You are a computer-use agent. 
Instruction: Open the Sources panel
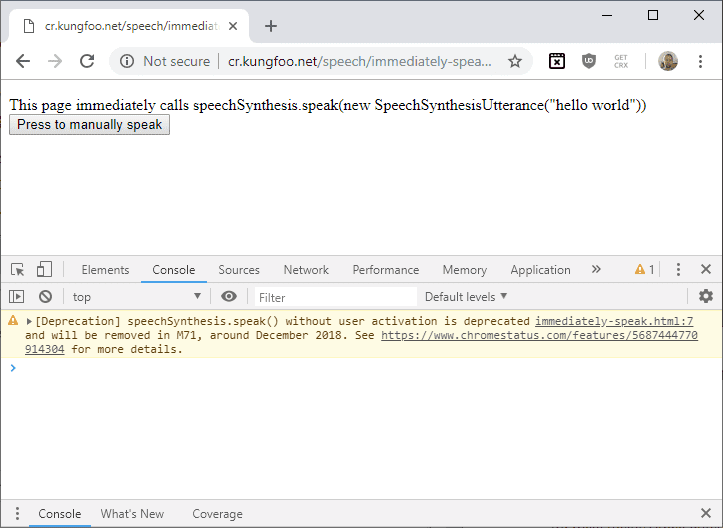pyautogui.click(x=239, y=270)
